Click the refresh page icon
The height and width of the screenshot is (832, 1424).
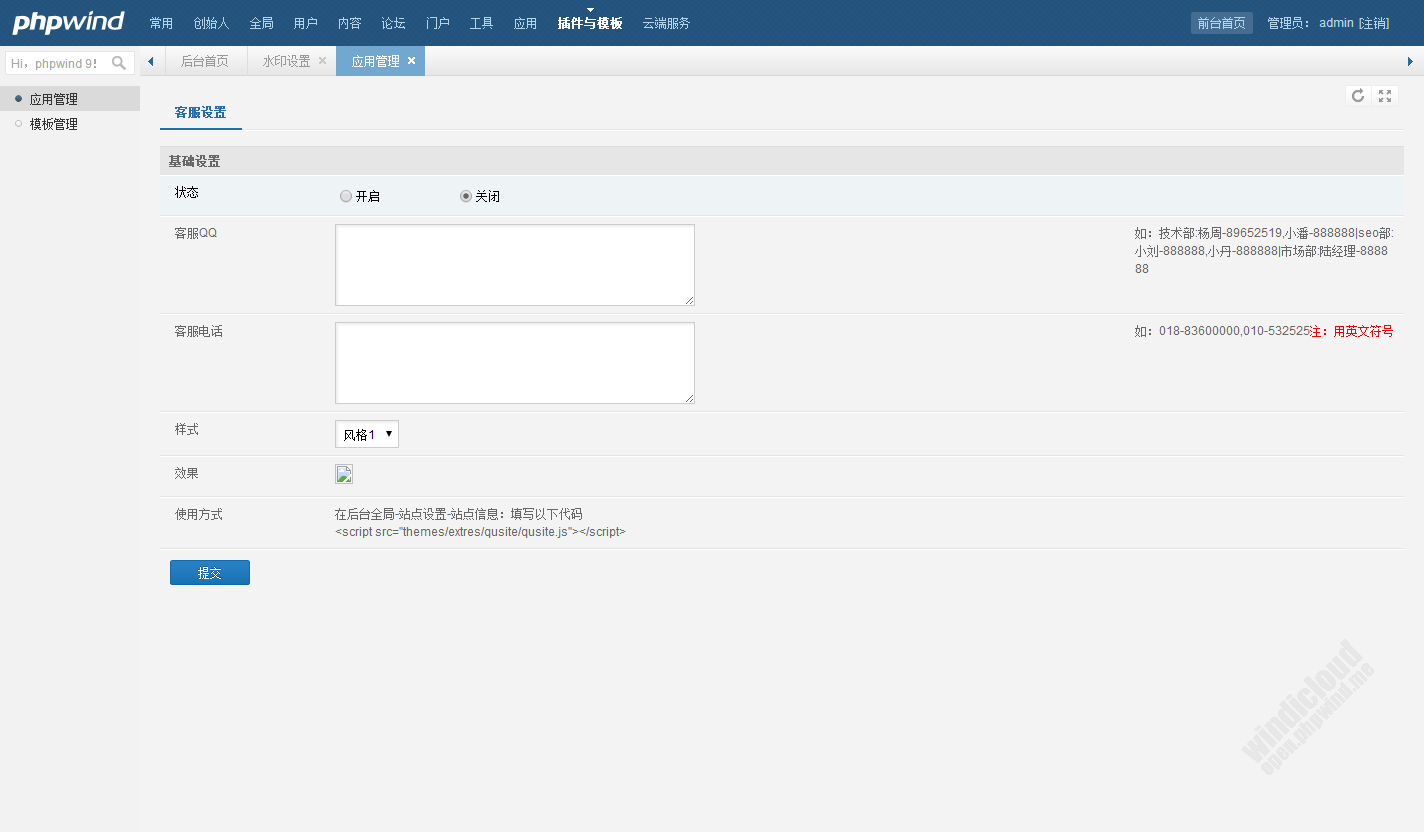point(1358,96)
